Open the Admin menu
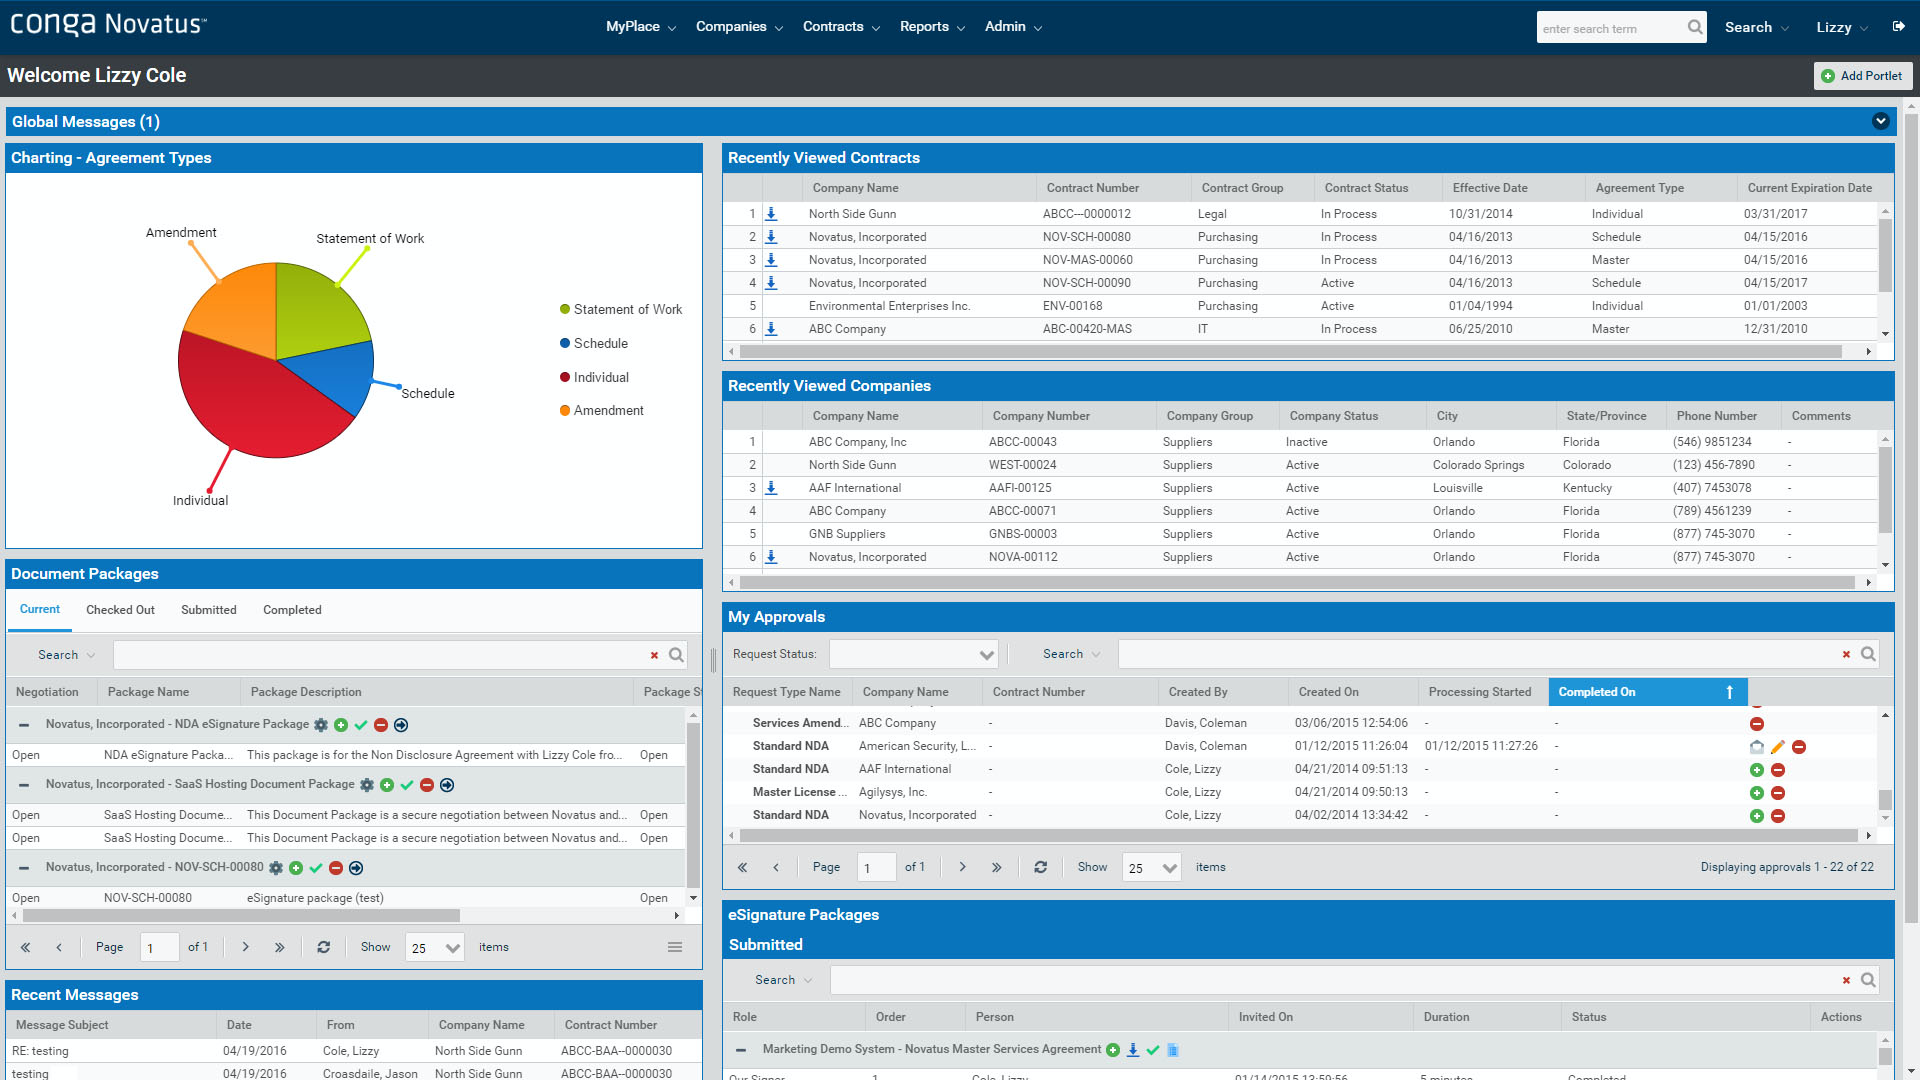The image size is (1920, 1080). 1013,27
